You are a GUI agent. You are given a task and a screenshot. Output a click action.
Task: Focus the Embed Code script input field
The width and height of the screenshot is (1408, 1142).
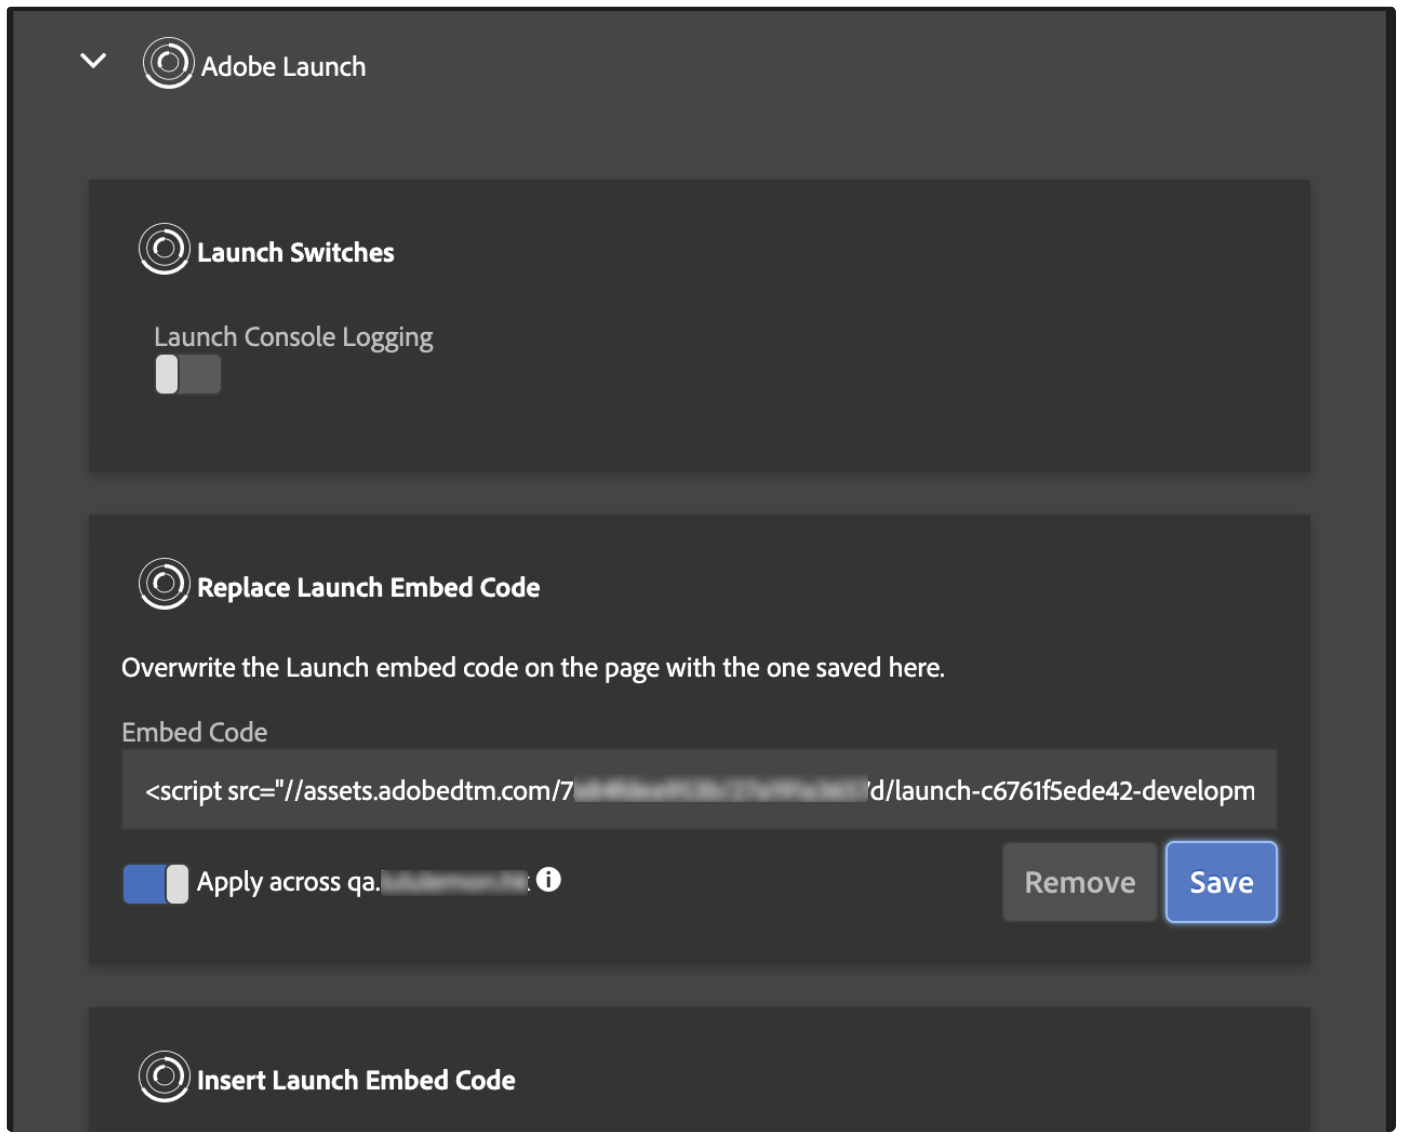698,791
